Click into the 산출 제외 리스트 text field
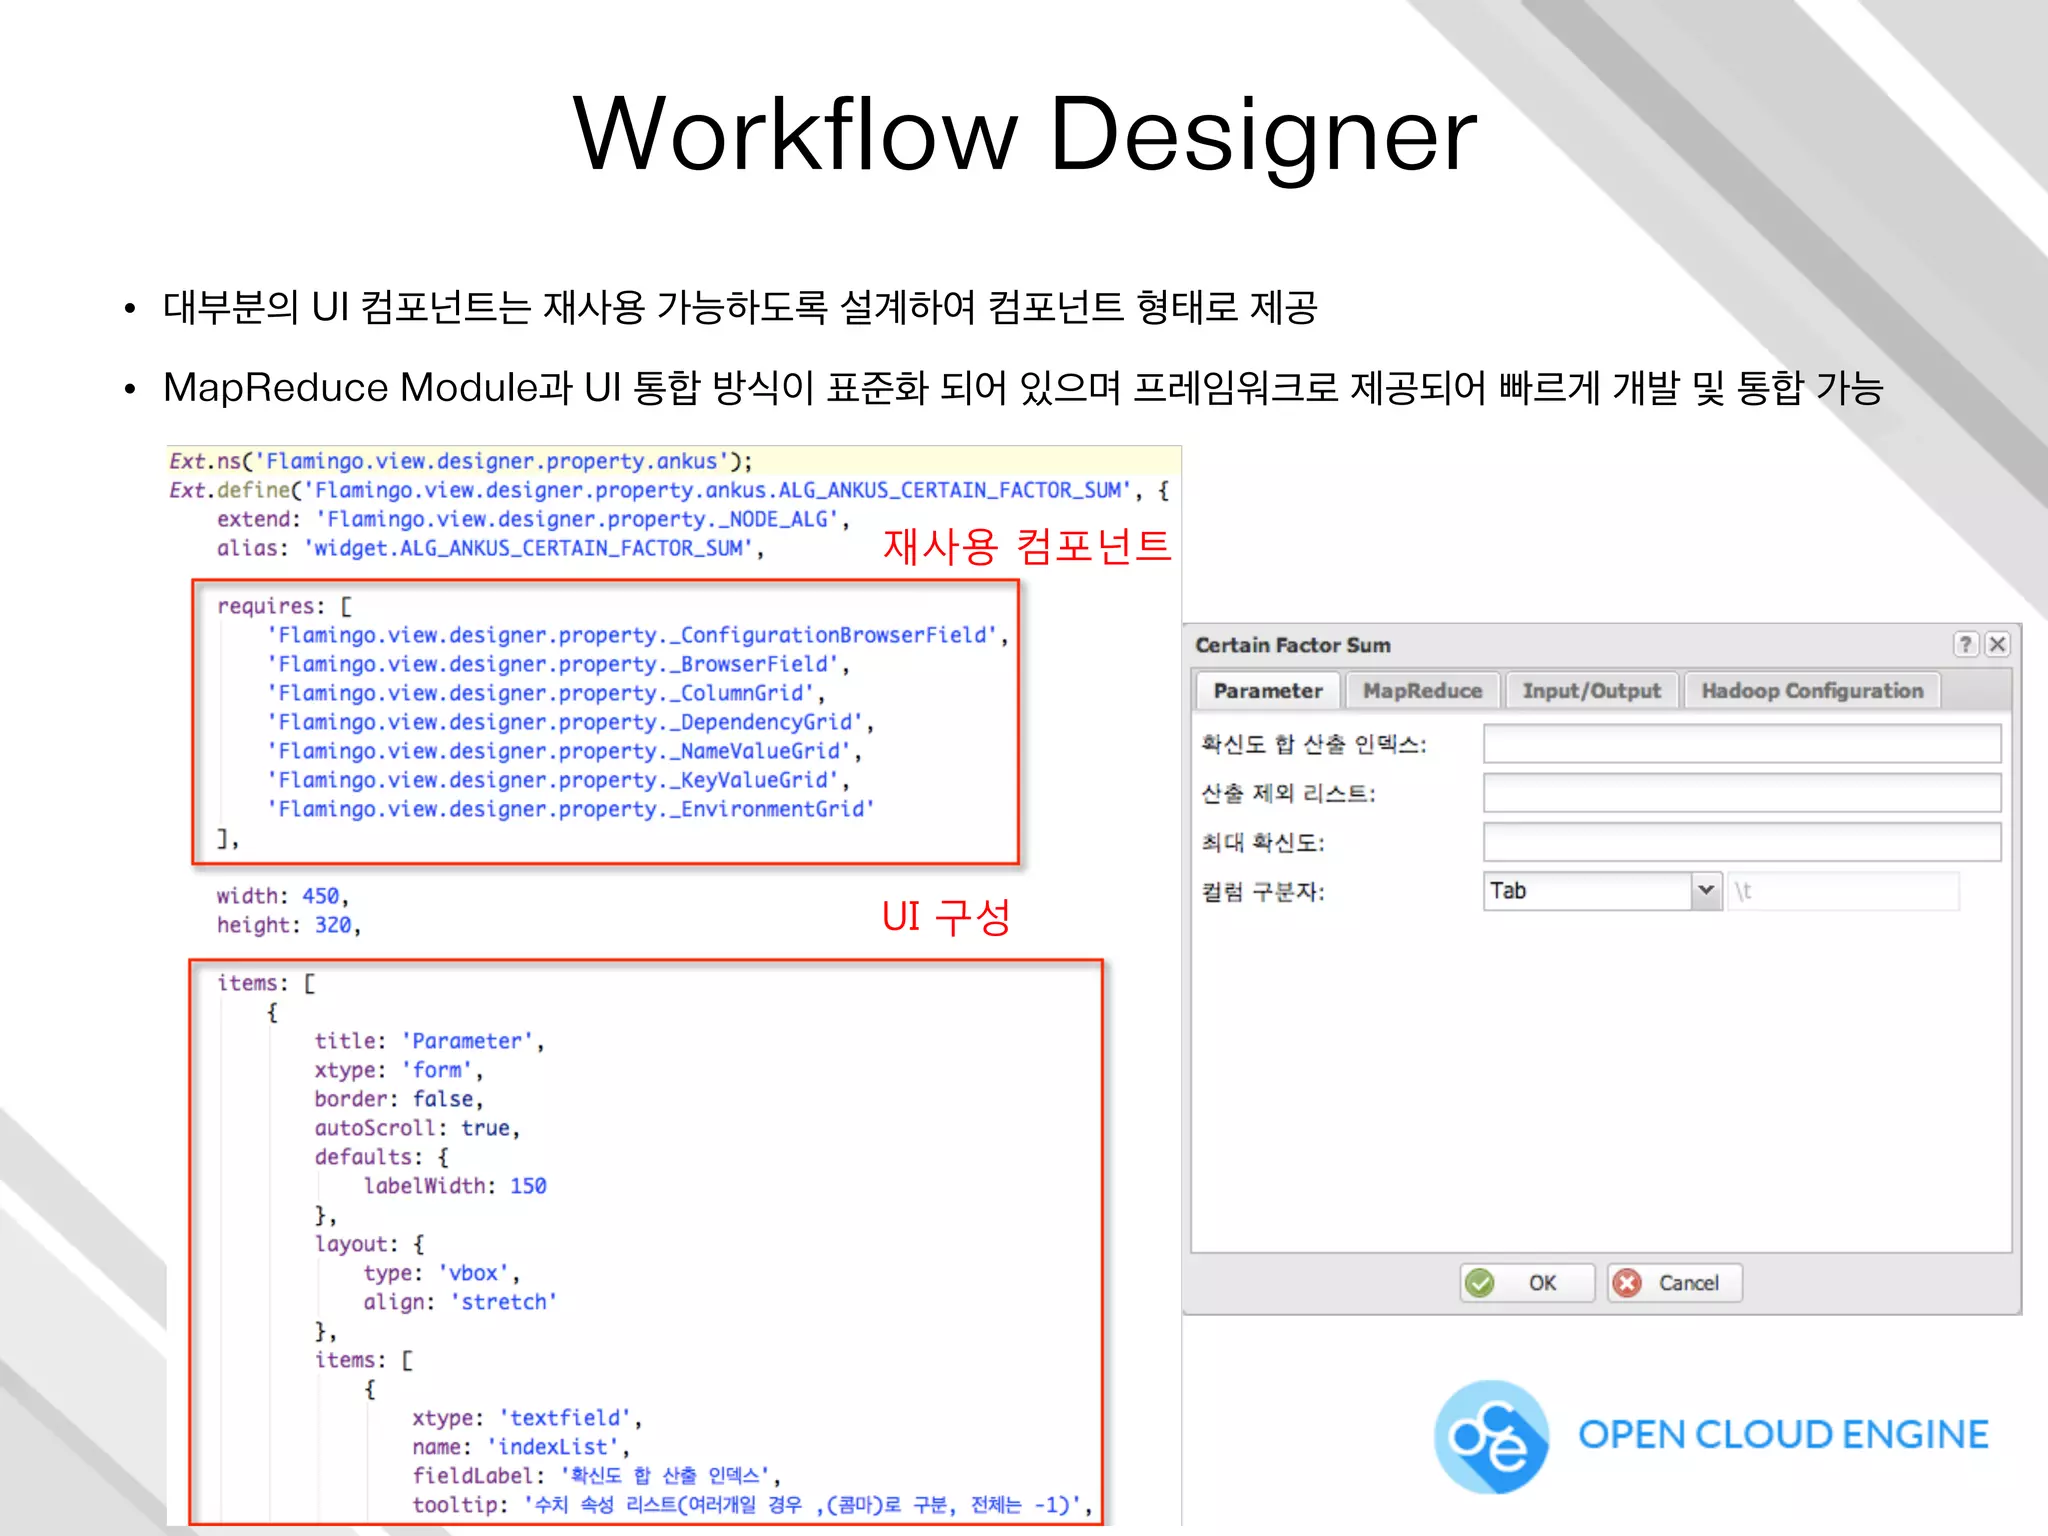2048x1536 pixels. (x=1741, y=793)
